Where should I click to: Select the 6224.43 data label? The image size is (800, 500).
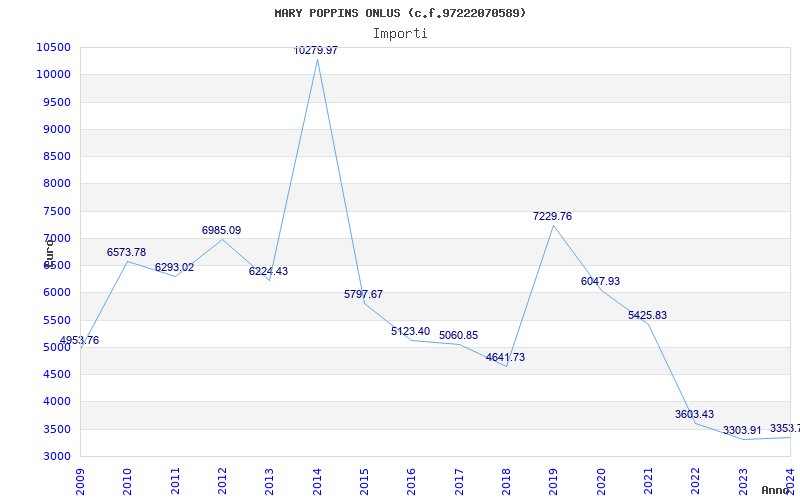pyautogui.click(x=268, y=271)
